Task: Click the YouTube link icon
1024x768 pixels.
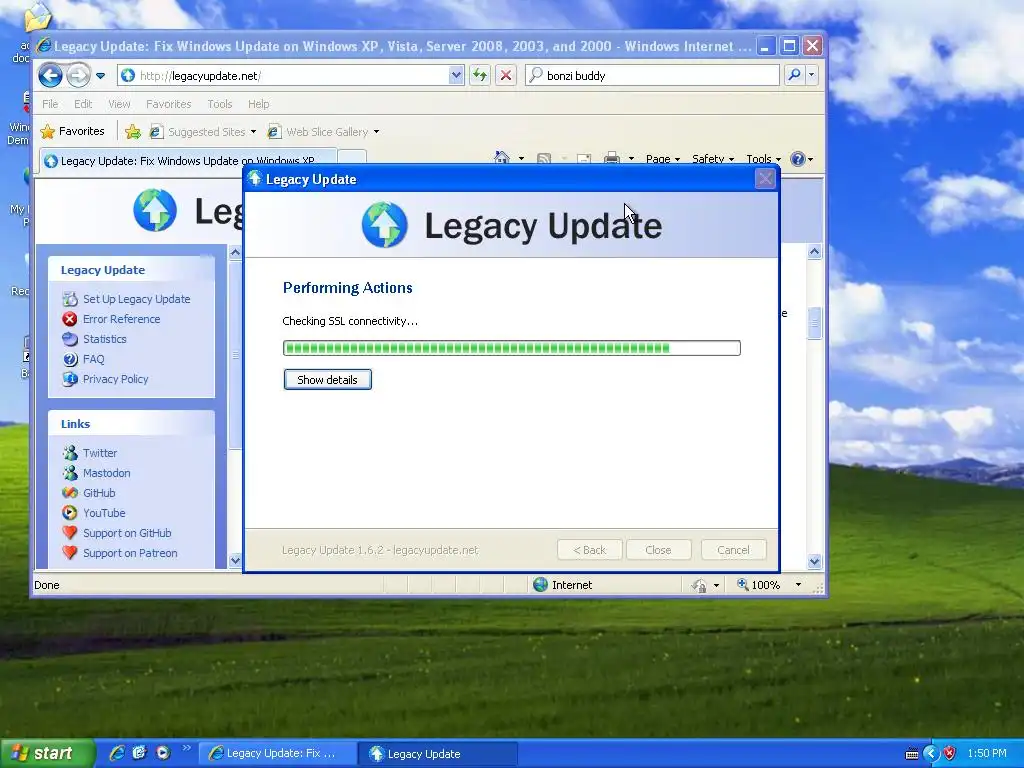Action: [70, 513]
